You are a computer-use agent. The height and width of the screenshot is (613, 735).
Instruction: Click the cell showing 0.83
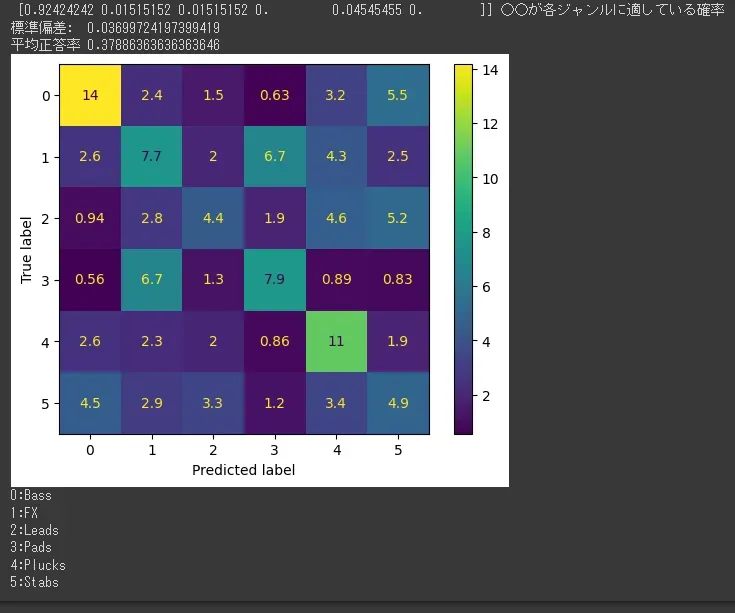pyautogui.click(x=398, y=280)
